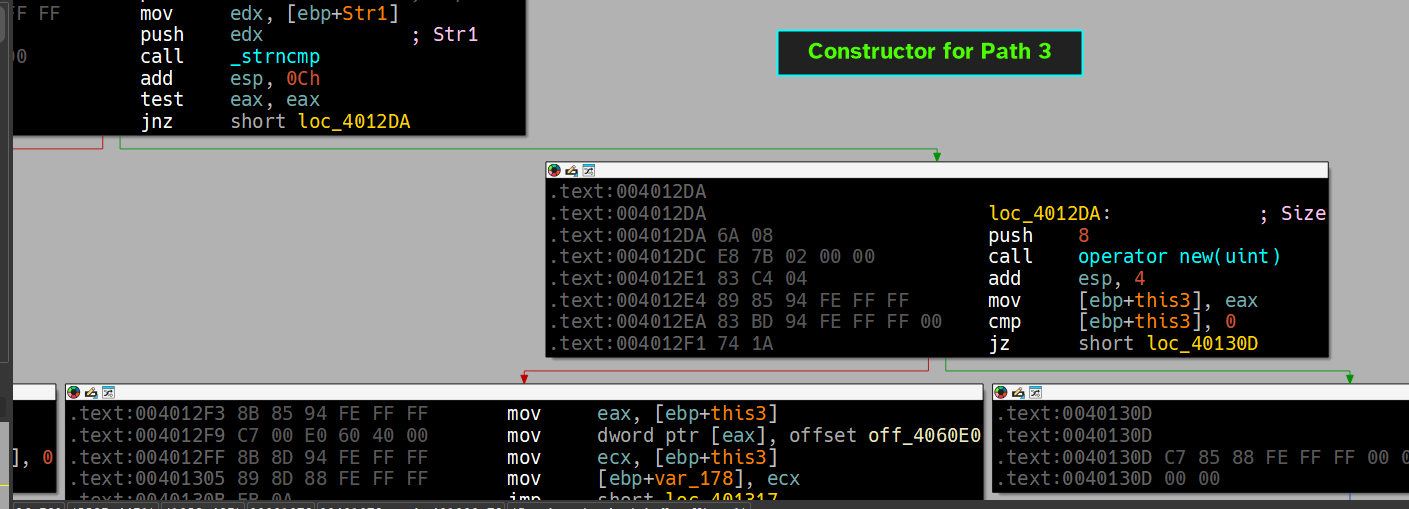The image size is (1409, 509).
Task: Click the group nodes icon on the 0040130D block
Action: (1036, 393)
